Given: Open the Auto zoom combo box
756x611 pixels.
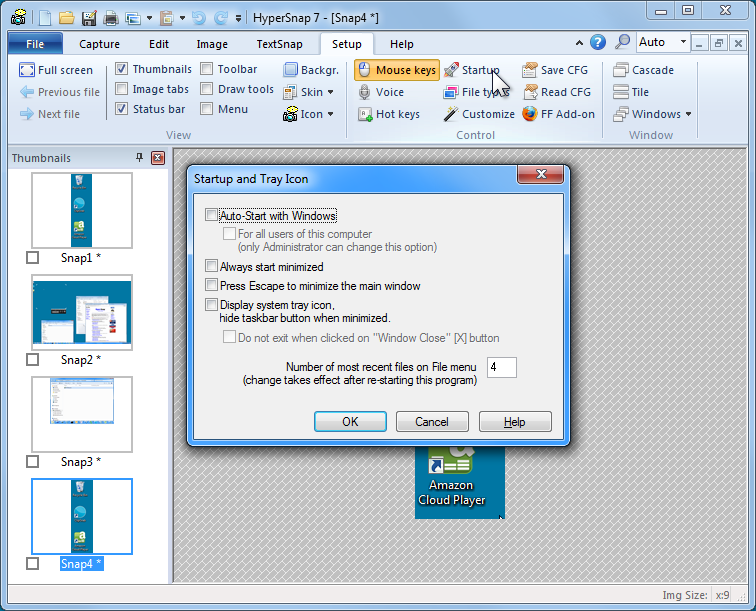Looking at the screenshot, I should coord(664,42).
